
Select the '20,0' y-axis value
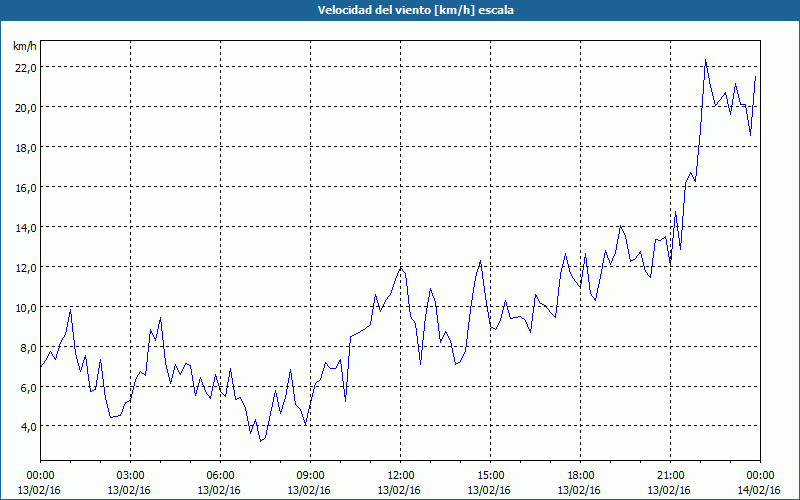click(25, 107)
